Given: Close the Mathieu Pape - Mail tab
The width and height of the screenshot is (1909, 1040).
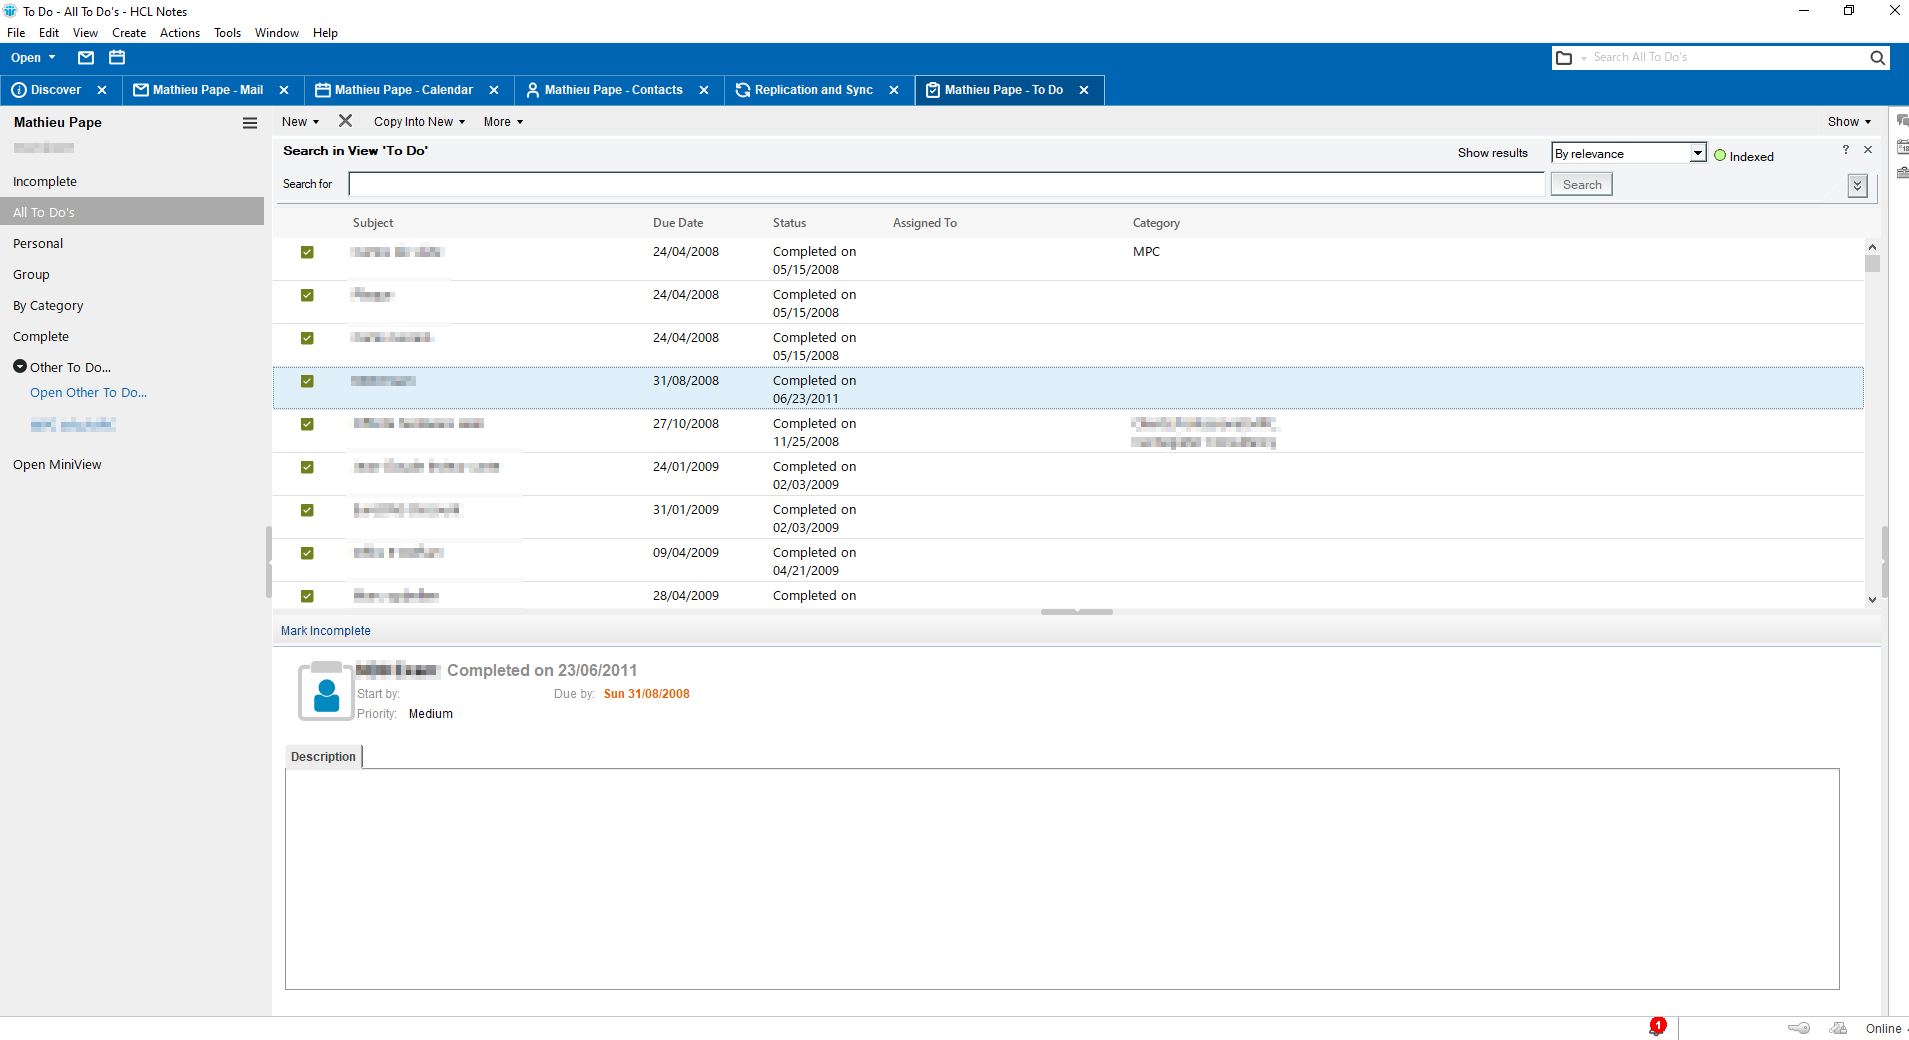Looking at the screenshot, I should pyautogui.click(x=284, y=90).
